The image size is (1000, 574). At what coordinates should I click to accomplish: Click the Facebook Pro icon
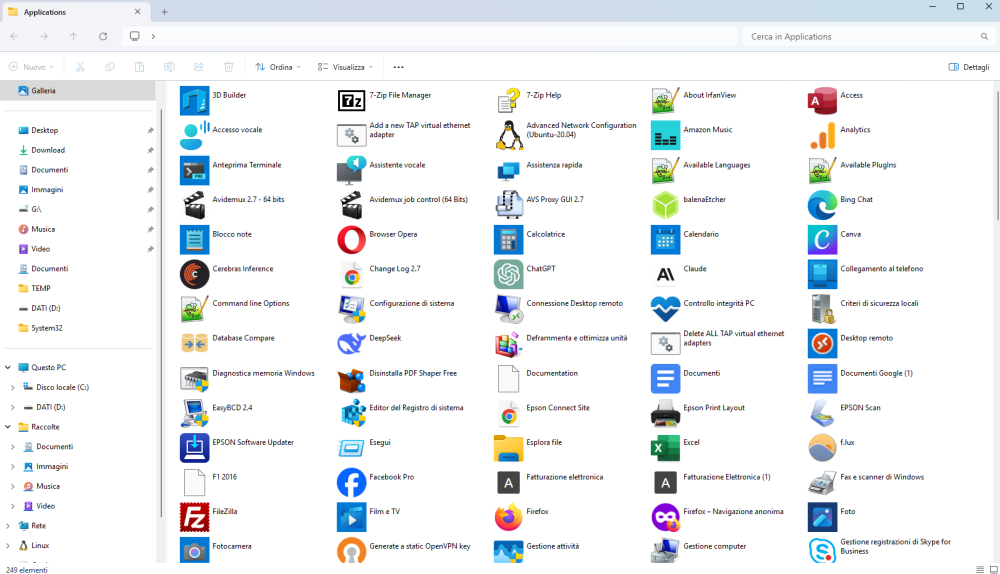coord(351,482)
